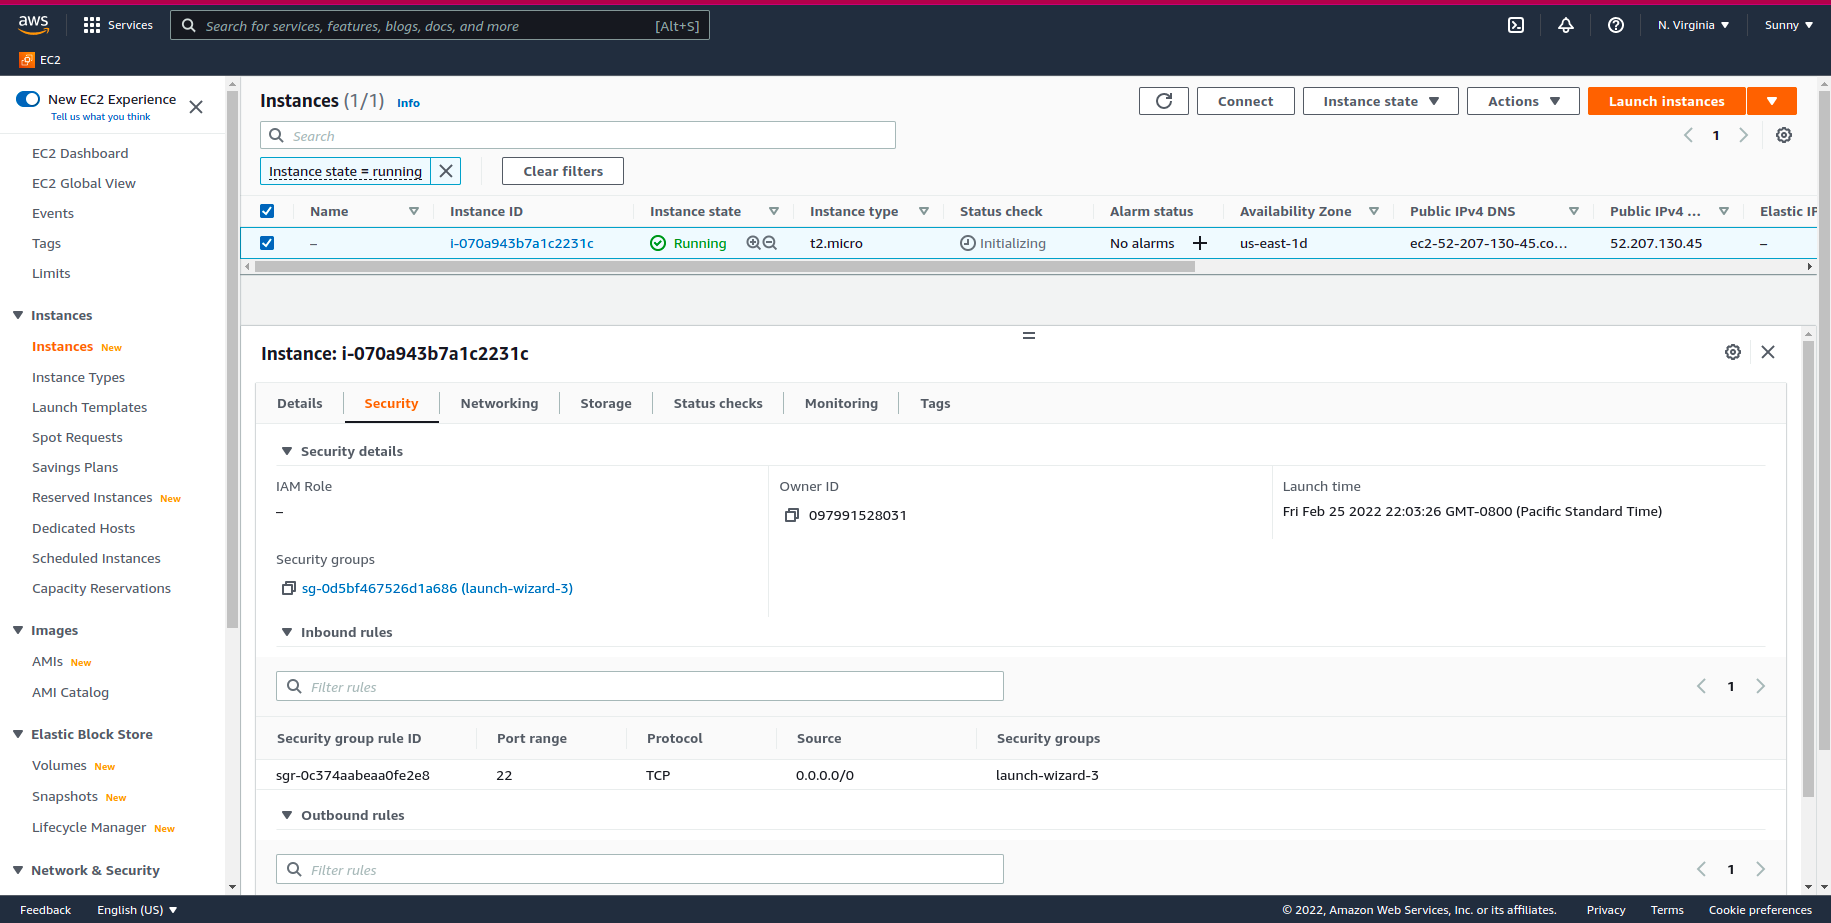
Task: Go to next inbound rules page
Action: click(1761, 686)
